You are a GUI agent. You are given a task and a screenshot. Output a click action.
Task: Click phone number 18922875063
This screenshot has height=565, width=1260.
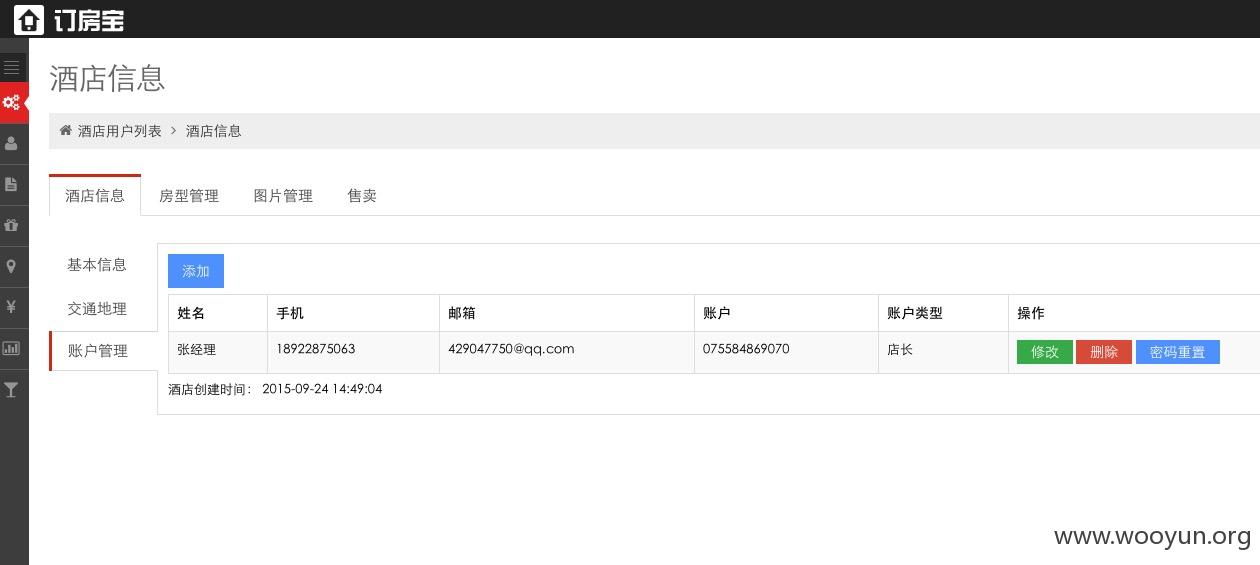point(316,349)
